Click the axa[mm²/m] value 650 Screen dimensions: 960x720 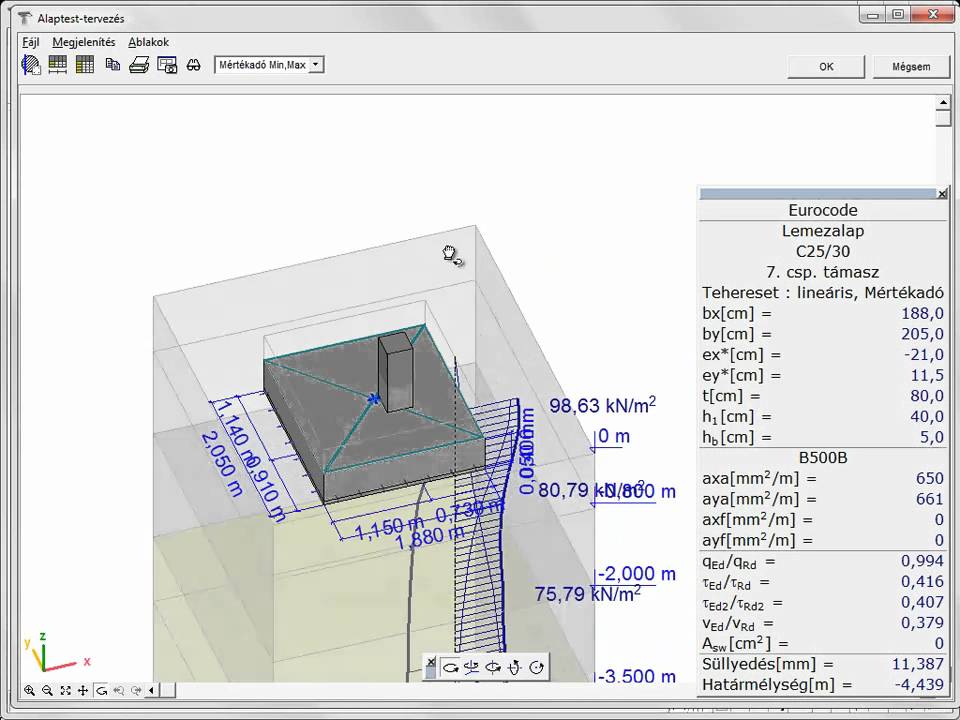tap(929, 478)
